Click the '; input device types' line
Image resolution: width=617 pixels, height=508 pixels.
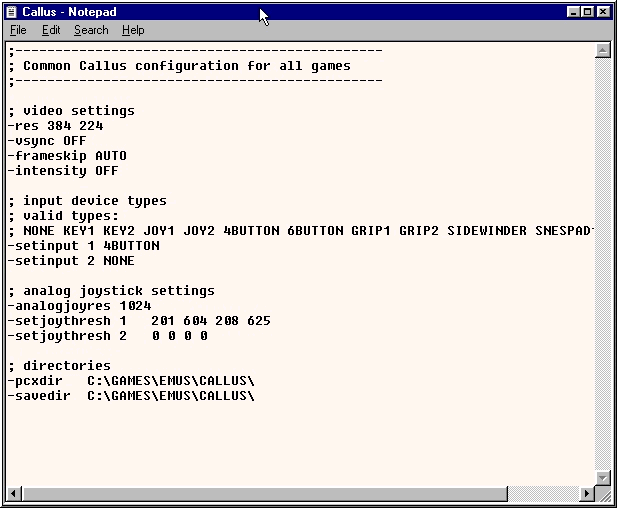click(87, 201)
